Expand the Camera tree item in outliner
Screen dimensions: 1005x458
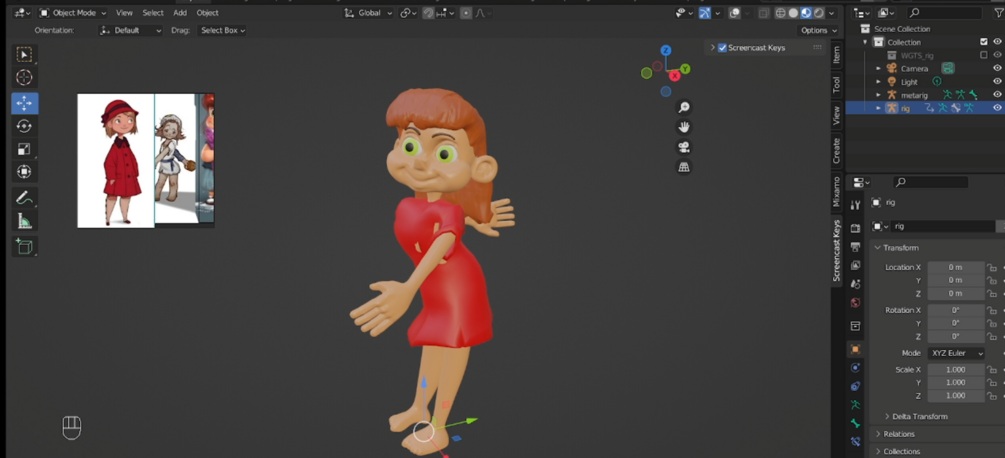(x=879, y=69)
